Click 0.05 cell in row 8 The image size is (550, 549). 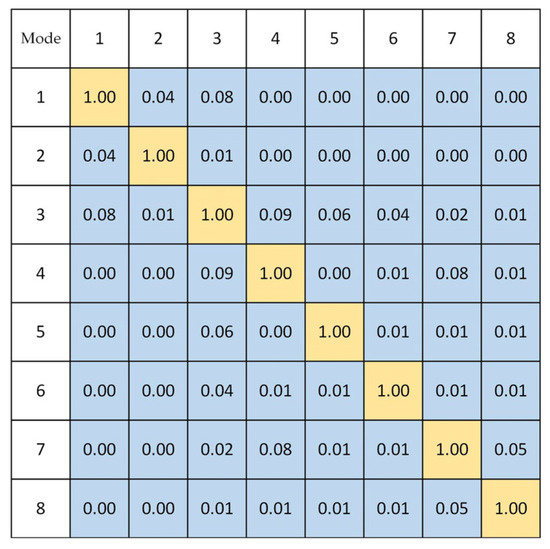pyautogui.click(x=452, y=508)
